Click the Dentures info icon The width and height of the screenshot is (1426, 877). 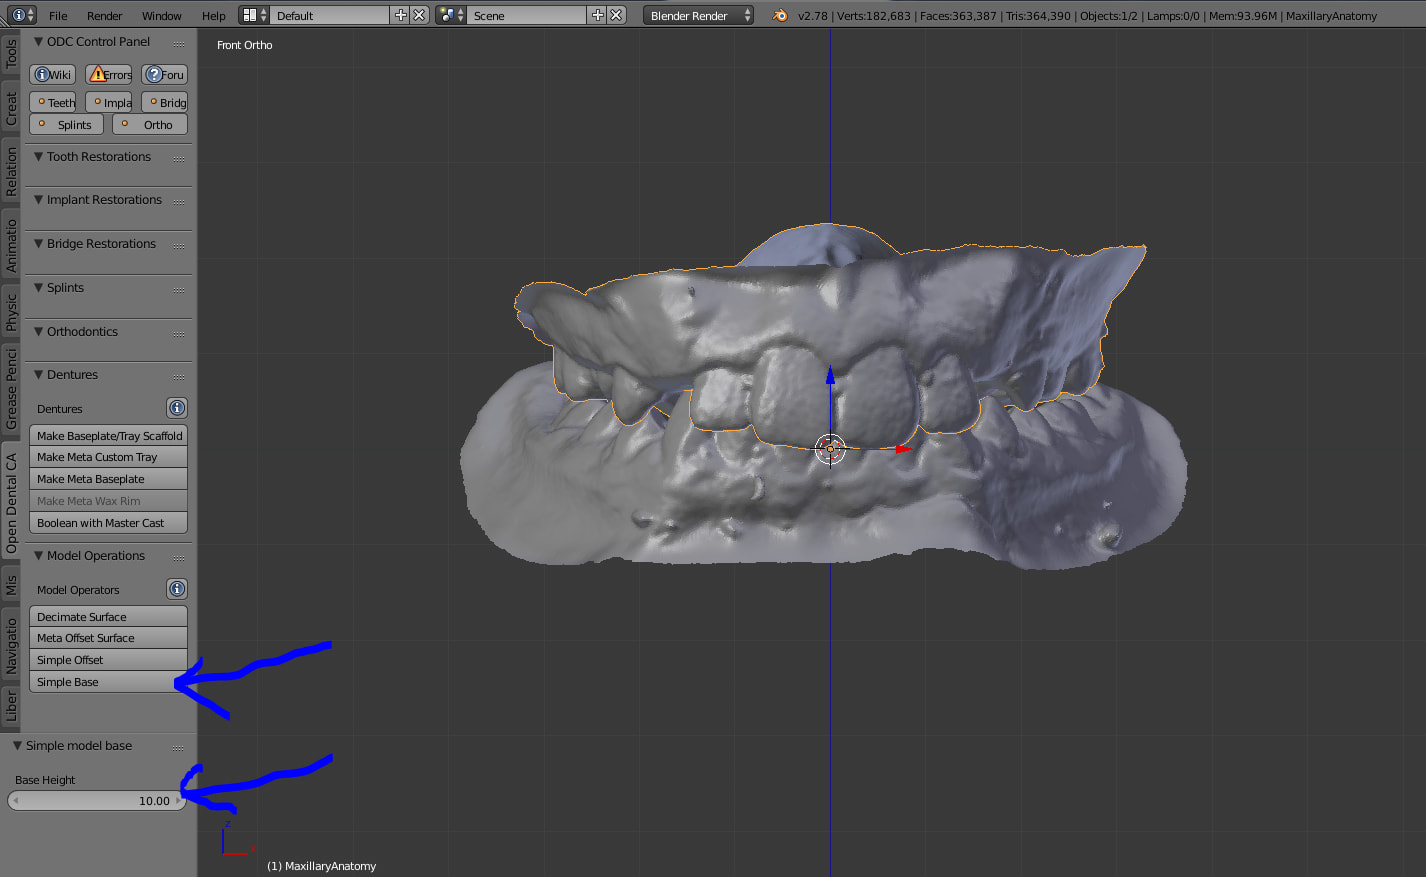[x=177, y=408]
